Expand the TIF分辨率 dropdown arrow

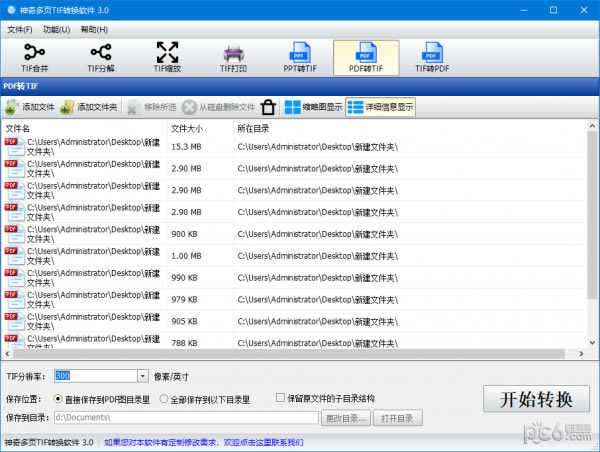click(x=142, y=376)
